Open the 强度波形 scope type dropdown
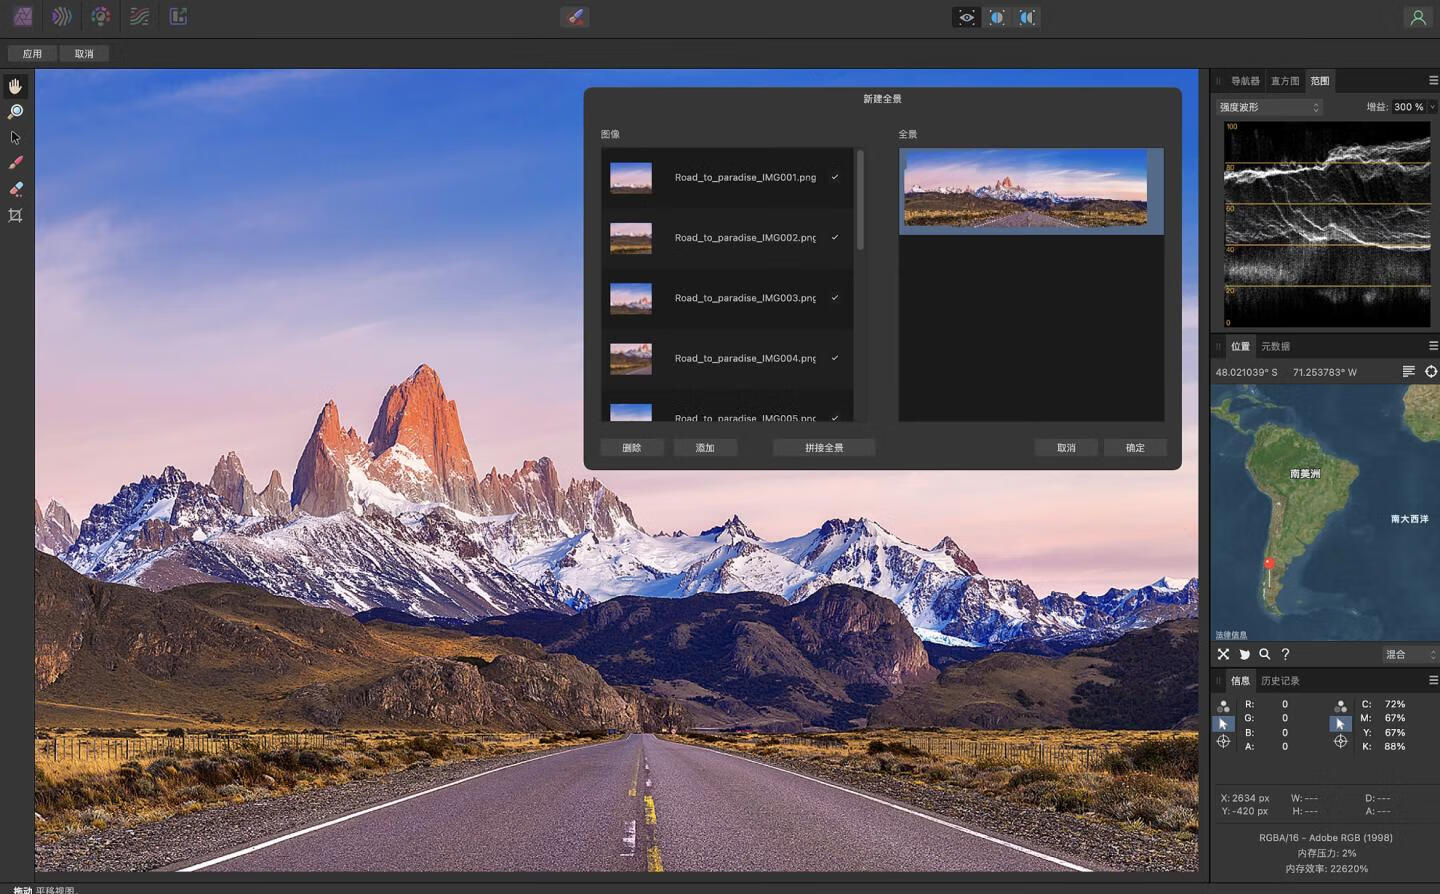The image size is (1440, 894). coord(1269,107)
